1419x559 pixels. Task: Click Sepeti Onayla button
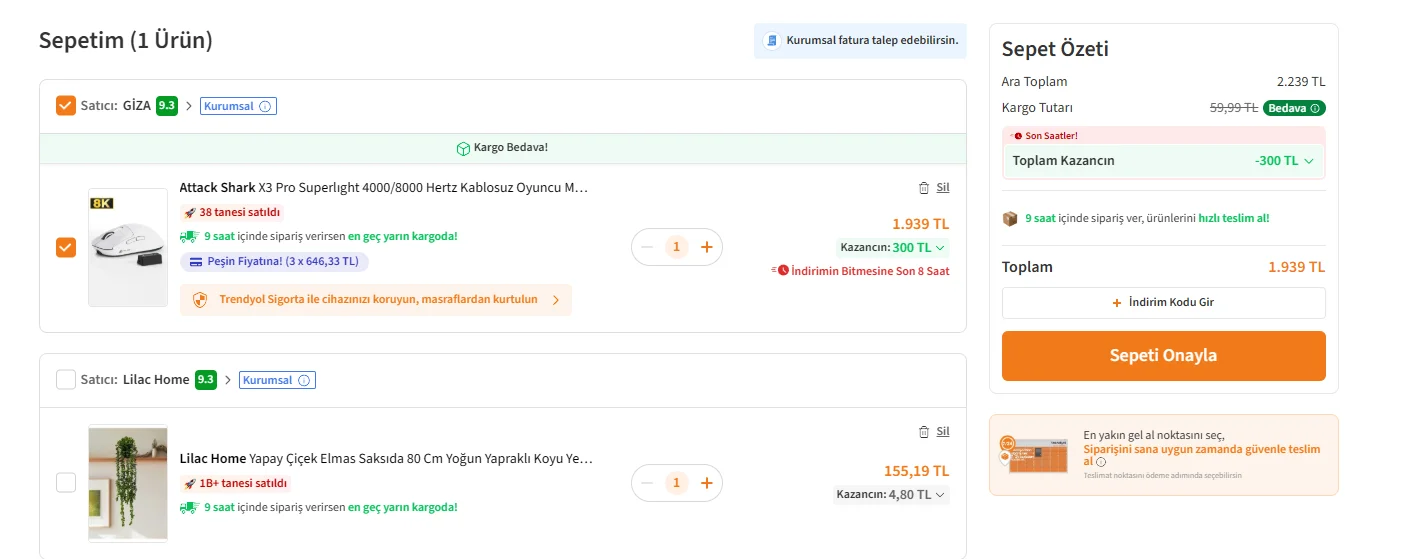1164,356
